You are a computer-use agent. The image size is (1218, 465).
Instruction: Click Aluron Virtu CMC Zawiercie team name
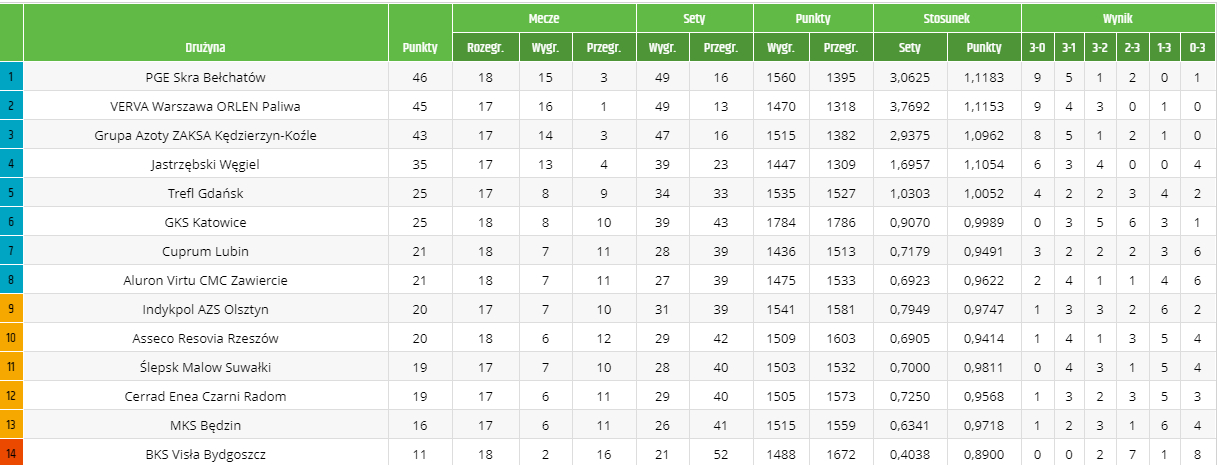(205, 280)
